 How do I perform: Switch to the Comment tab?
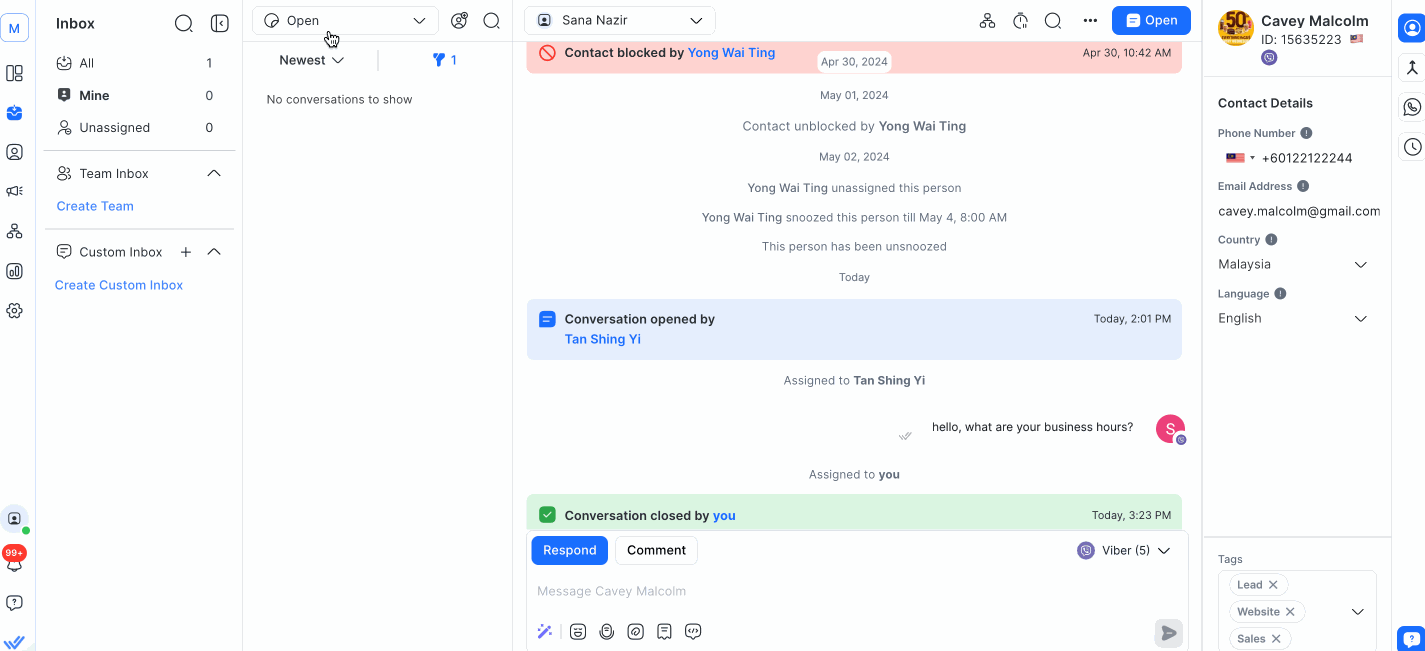pos(656,550)
